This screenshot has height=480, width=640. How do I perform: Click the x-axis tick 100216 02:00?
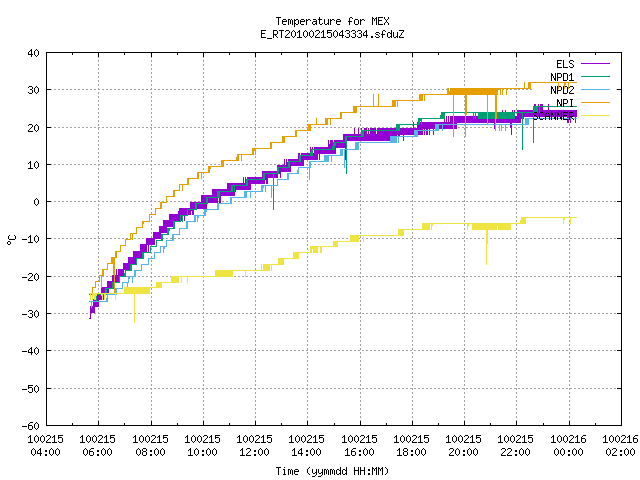(x=620, y=446)
